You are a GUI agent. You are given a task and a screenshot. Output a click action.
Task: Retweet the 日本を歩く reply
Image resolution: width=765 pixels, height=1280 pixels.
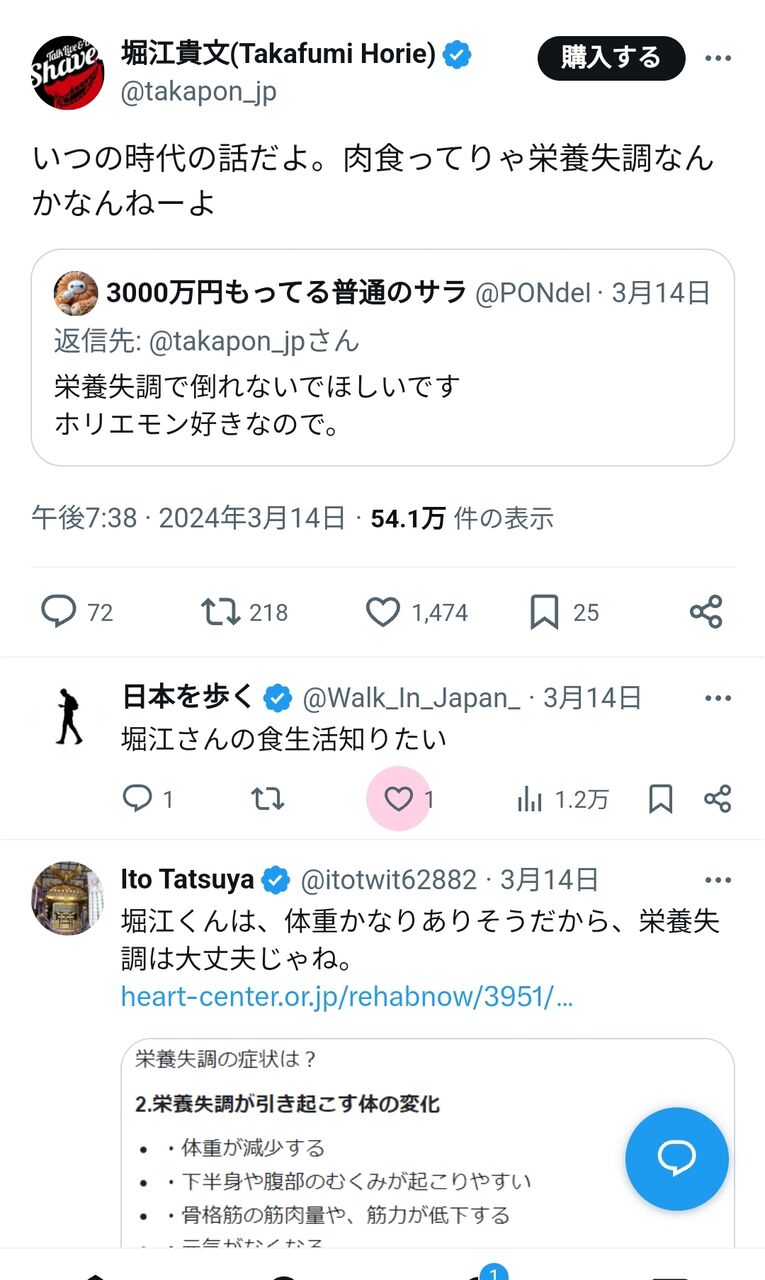[x=267, y=798]
